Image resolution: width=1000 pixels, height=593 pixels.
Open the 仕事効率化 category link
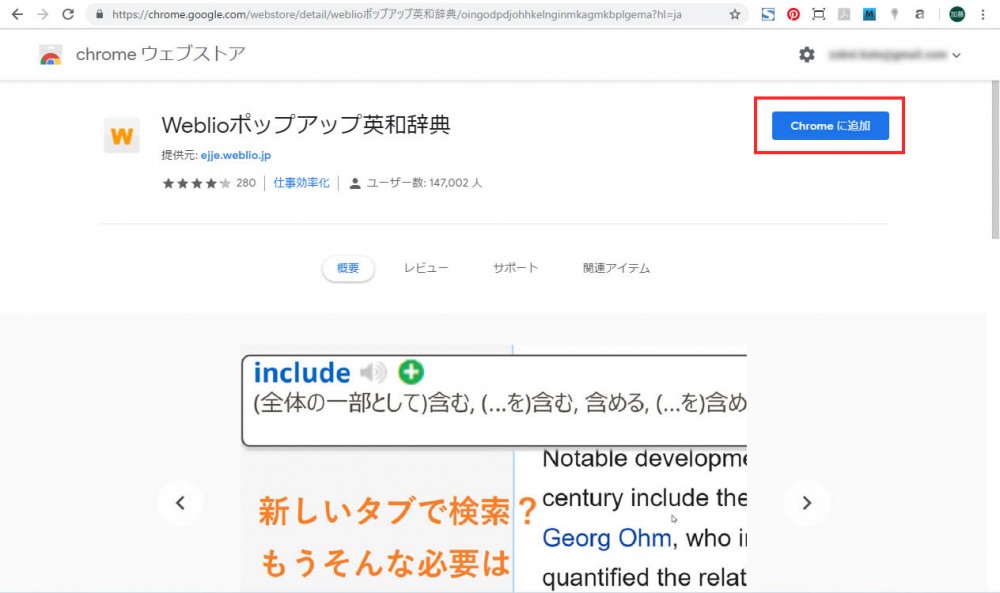301,183
